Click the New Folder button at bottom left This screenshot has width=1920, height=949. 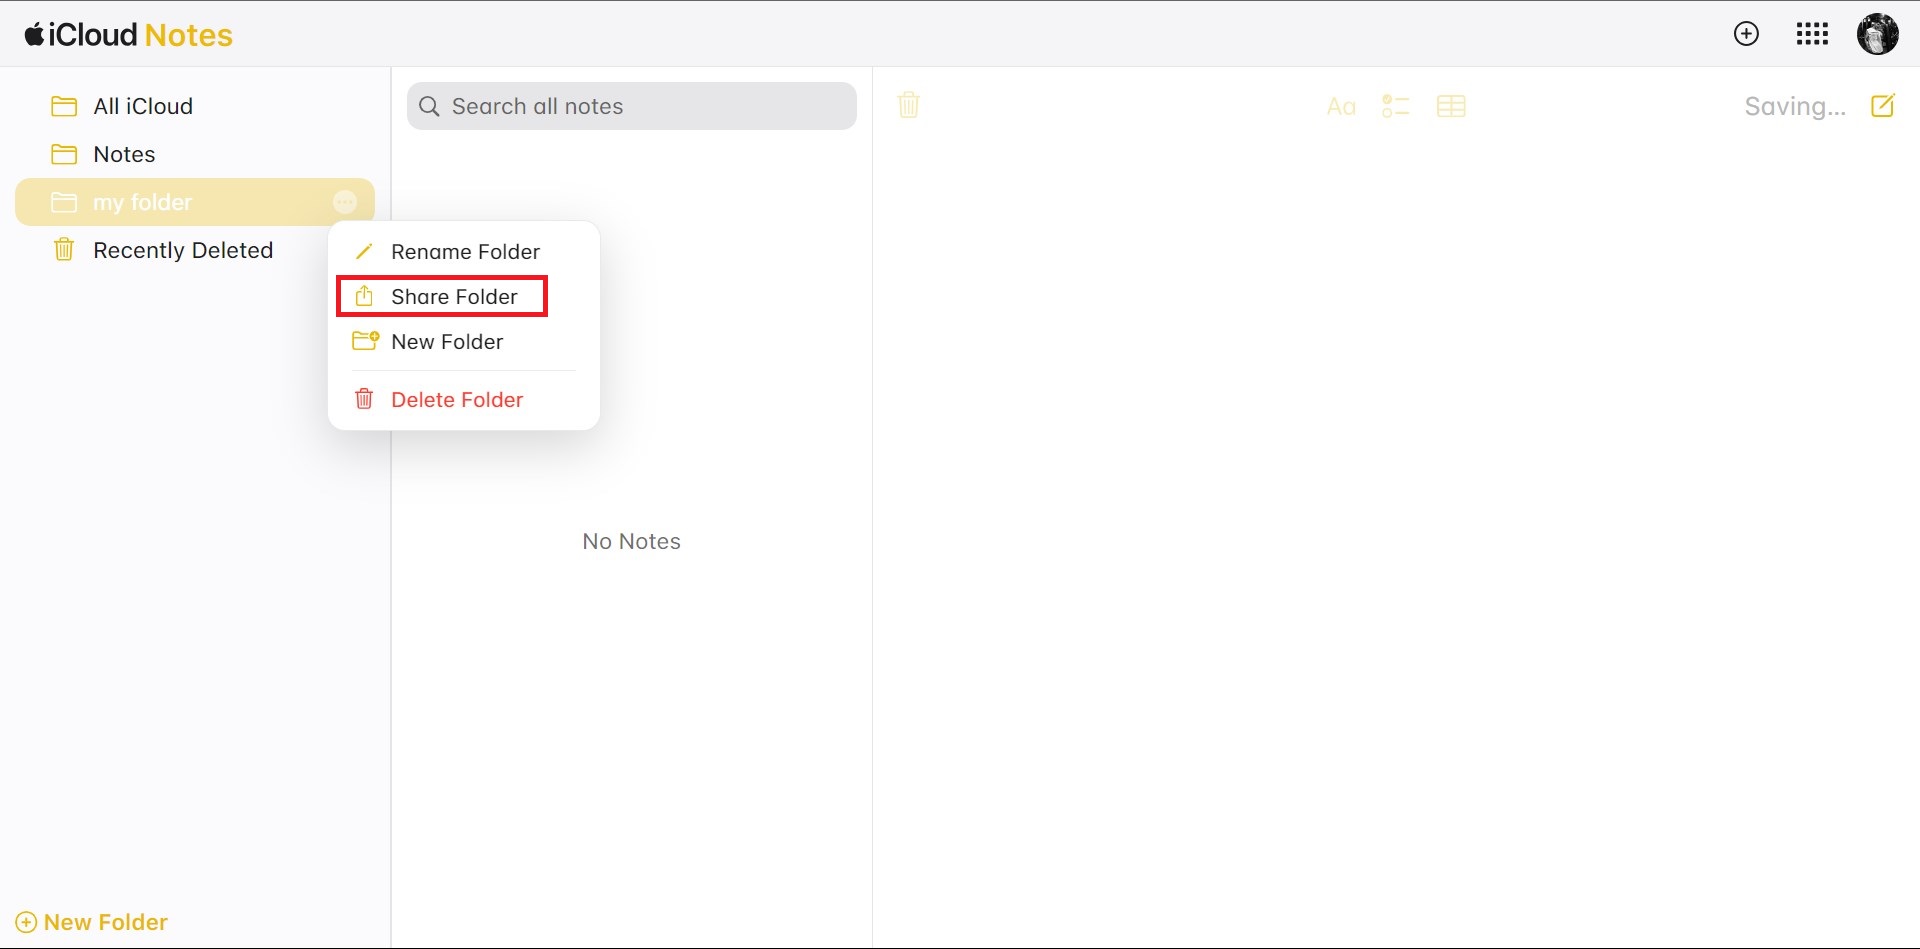(92, 922)
